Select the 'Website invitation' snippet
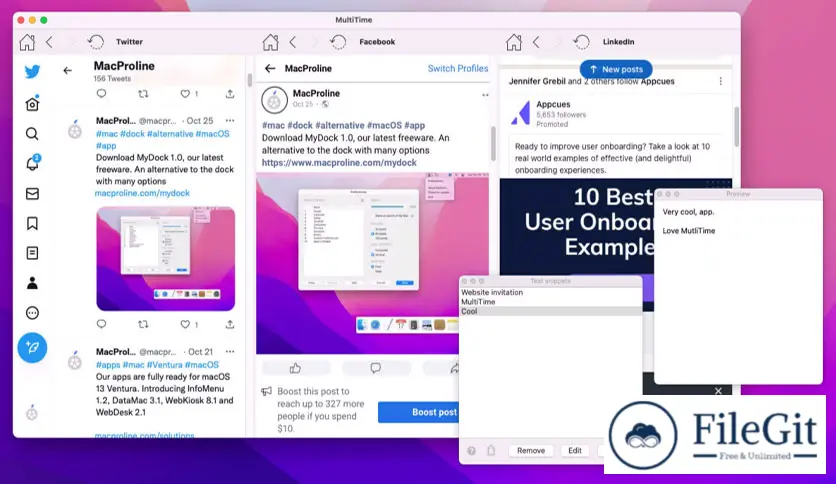The height and width of the screenshot is (484, 836). pos(492,292)
